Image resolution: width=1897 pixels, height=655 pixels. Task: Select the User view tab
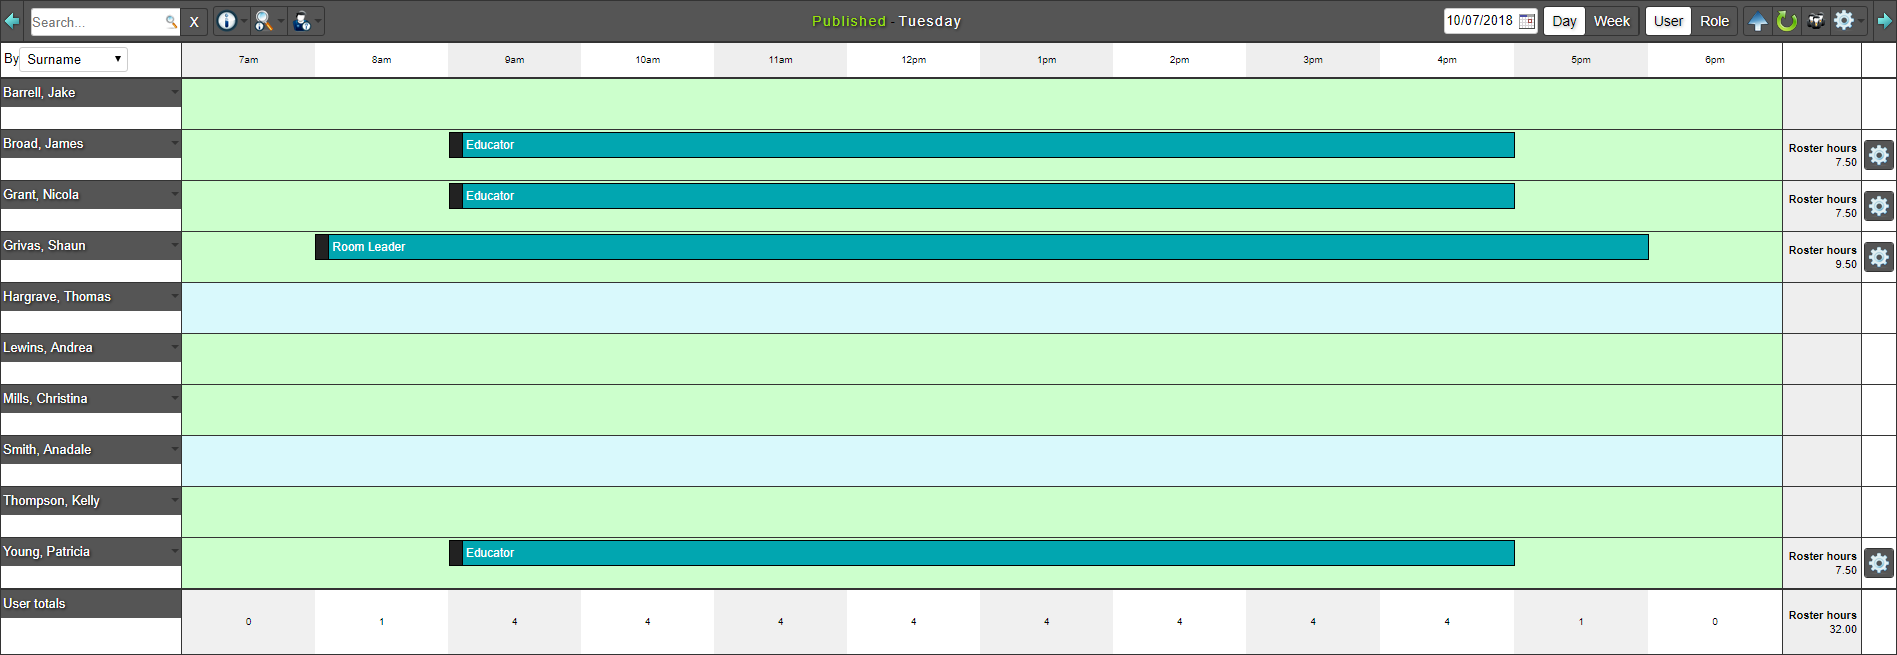pyautogui.click(x=1668, y=21)
